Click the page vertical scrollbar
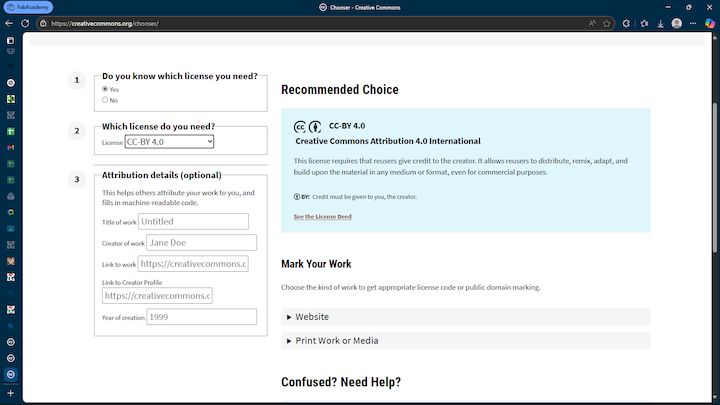This screenshot has height=405, width=720. 714,177
